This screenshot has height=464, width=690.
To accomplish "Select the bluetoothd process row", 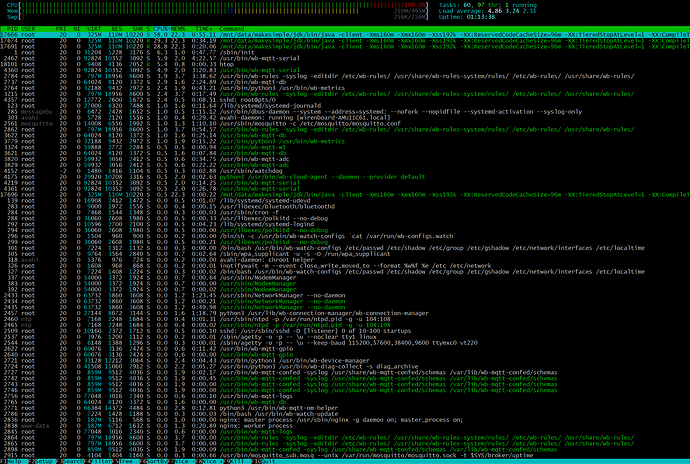I will pos(345,206).
